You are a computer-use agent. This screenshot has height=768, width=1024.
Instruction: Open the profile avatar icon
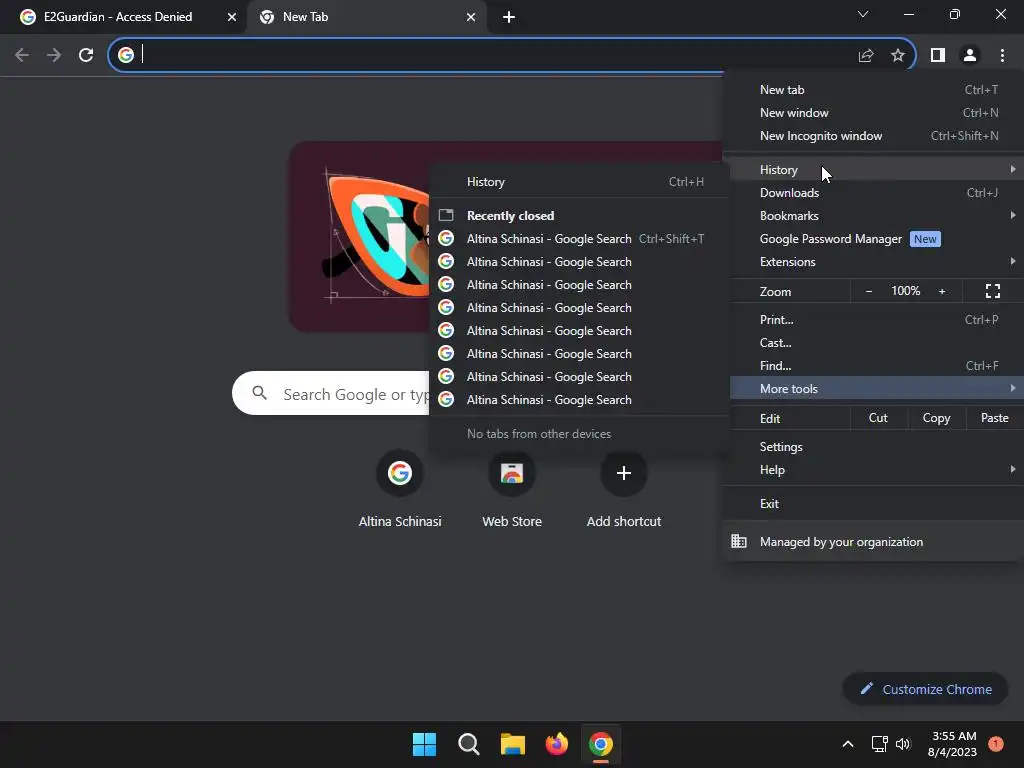coord(970,56)
